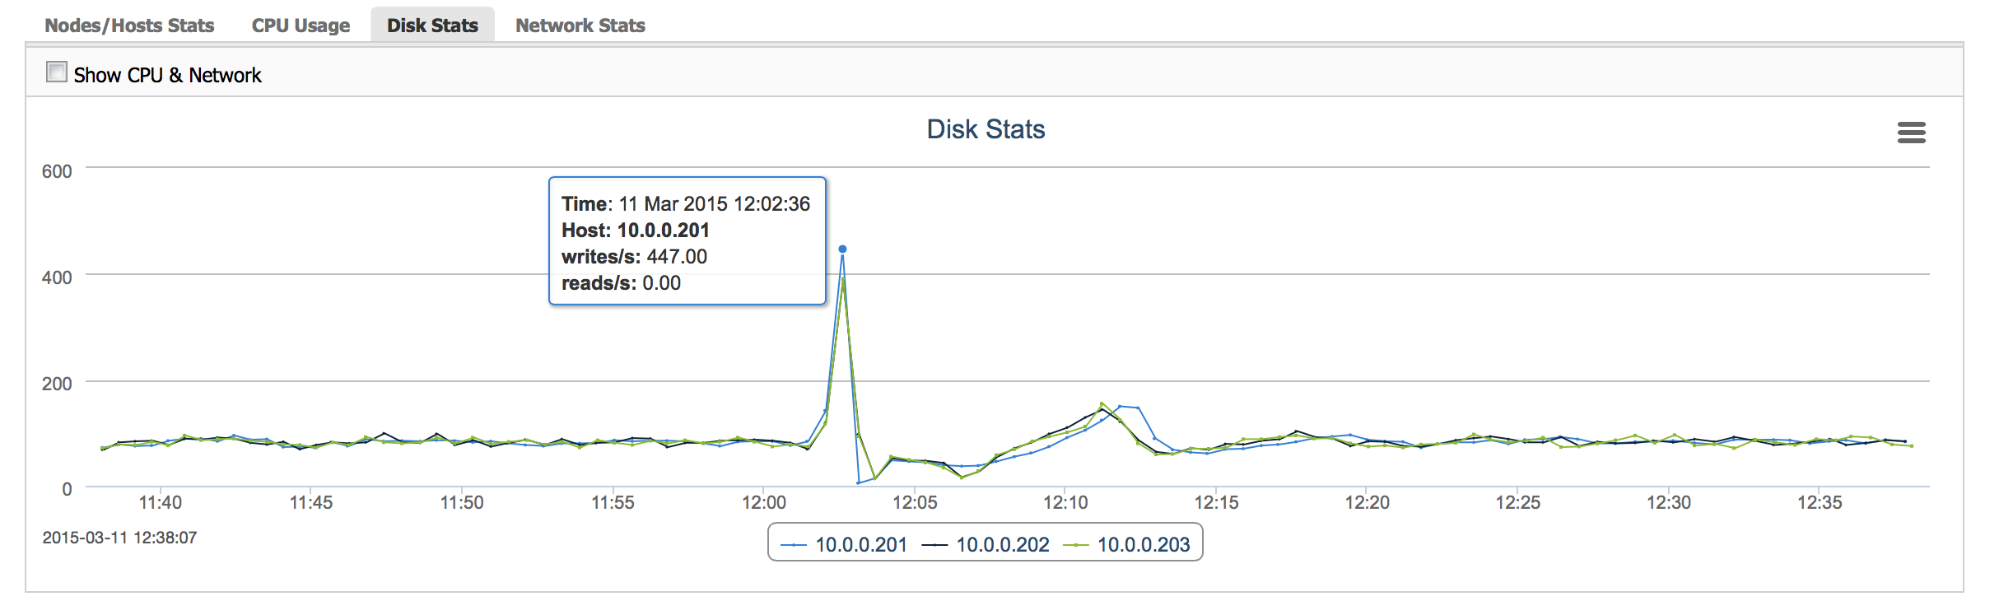Select the Disk Stats tab

click(x=433, y=25)
